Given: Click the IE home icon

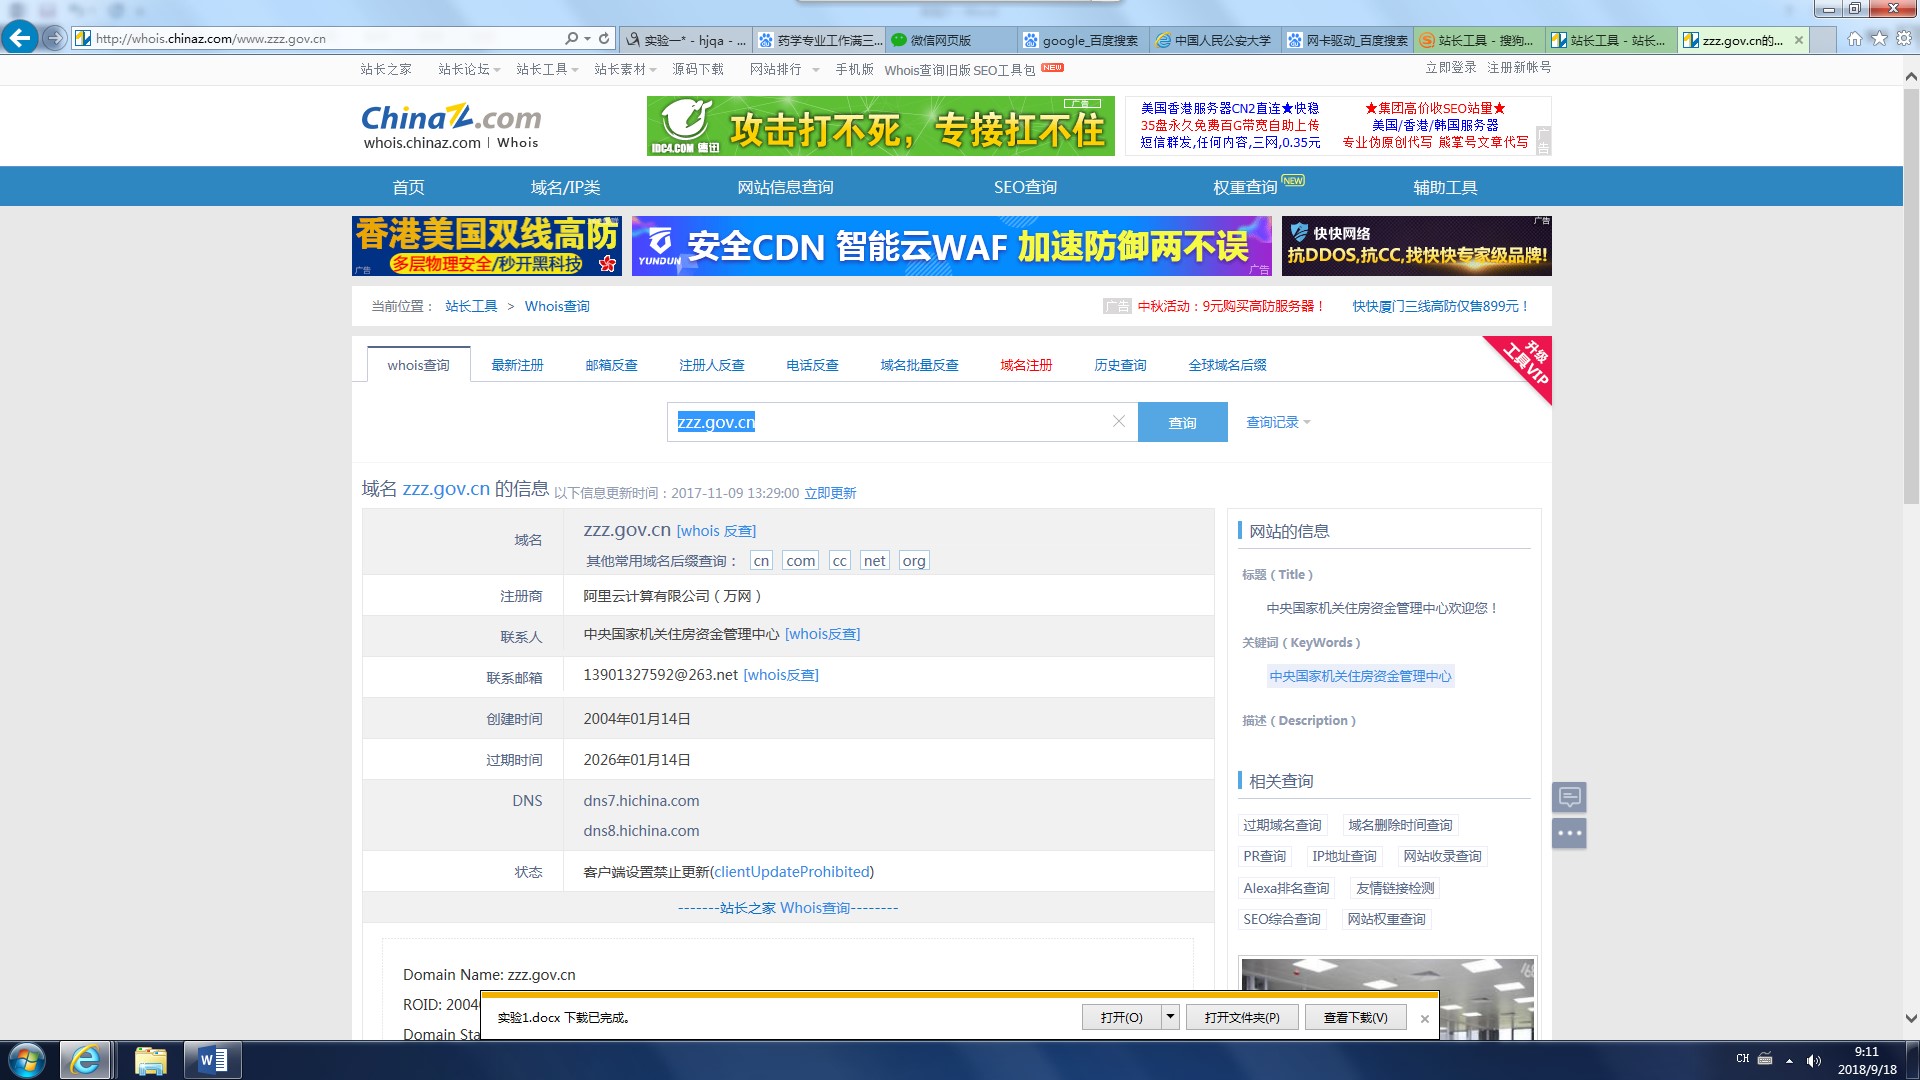Looking at the screenshot, I should pos(1855,38).
